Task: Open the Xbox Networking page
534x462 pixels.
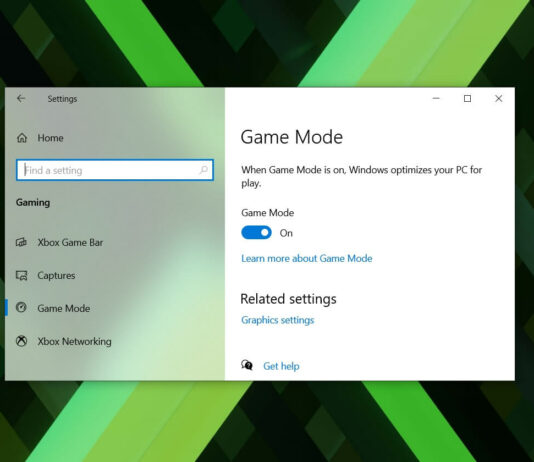Action: (x=74, y=341)
